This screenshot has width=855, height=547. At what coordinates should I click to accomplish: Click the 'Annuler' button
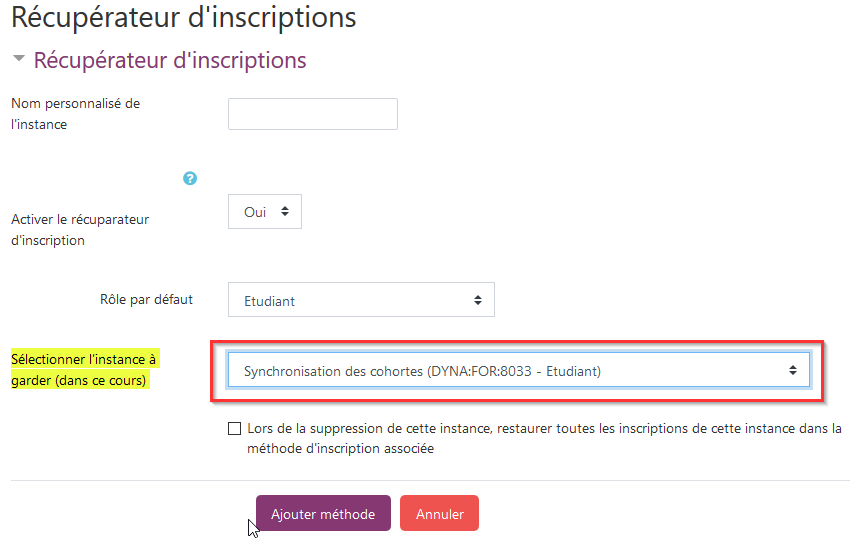pyautogui.click(x=439, y=514)
